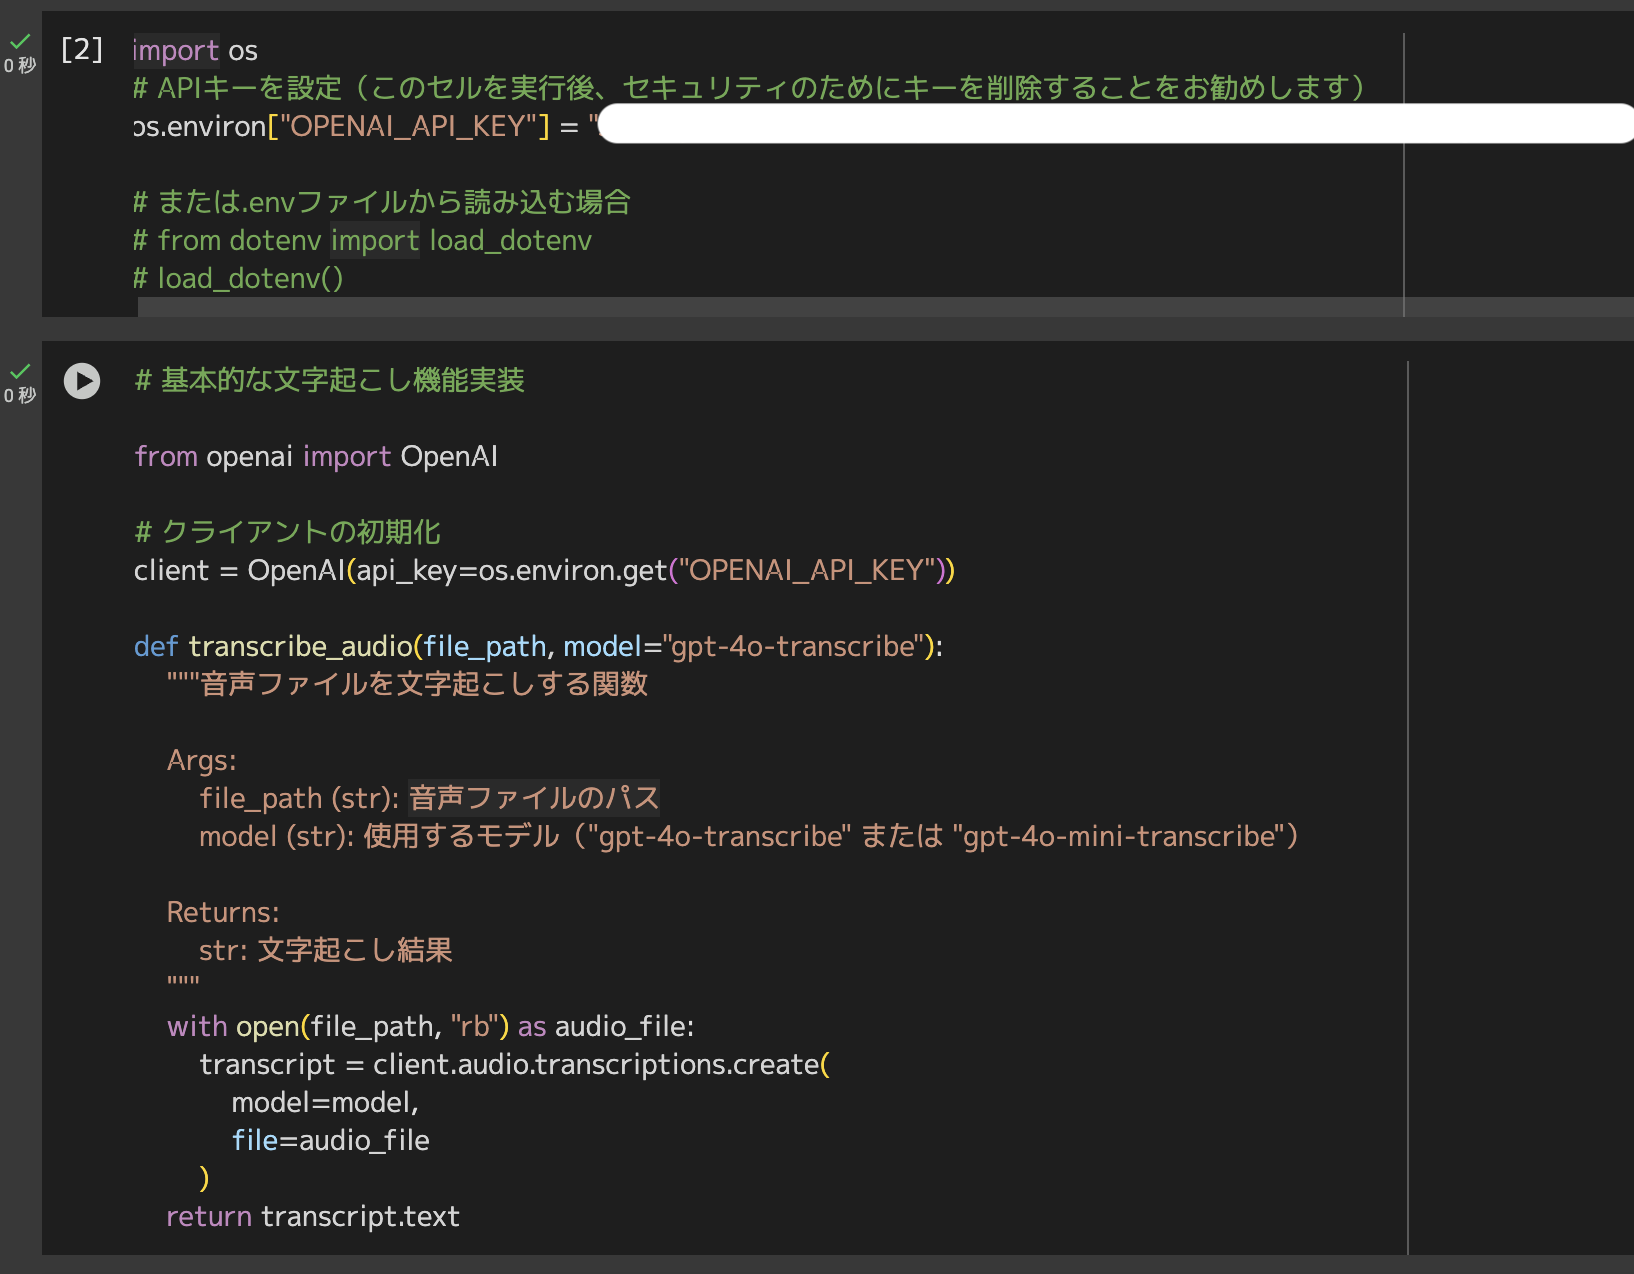This screenshot has height=1274, width=1634.
Task: Click the green checkmark beside the second cell
Action: coord(20,371)
